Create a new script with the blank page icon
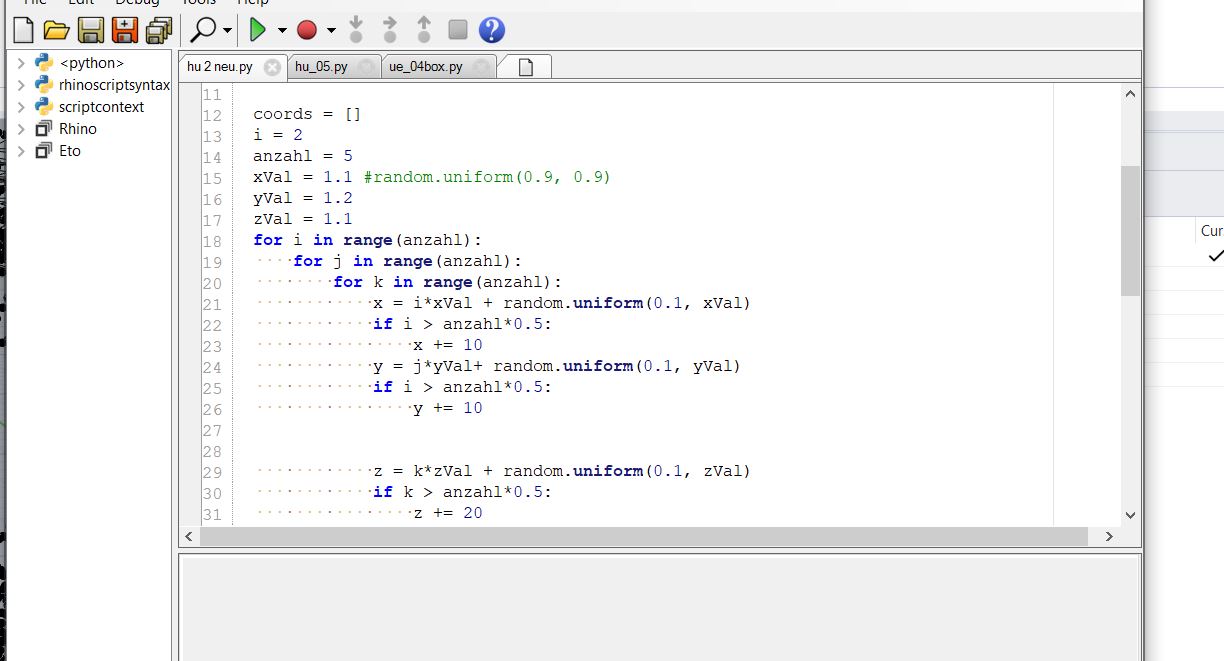The image size is (1224, 661). coord(21,30)
